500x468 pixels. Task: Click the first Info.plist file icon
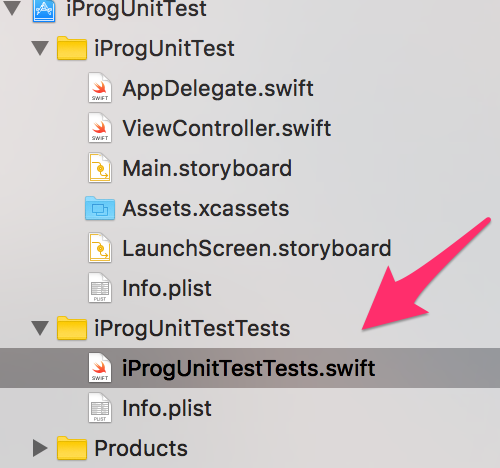tap(100, 288)
